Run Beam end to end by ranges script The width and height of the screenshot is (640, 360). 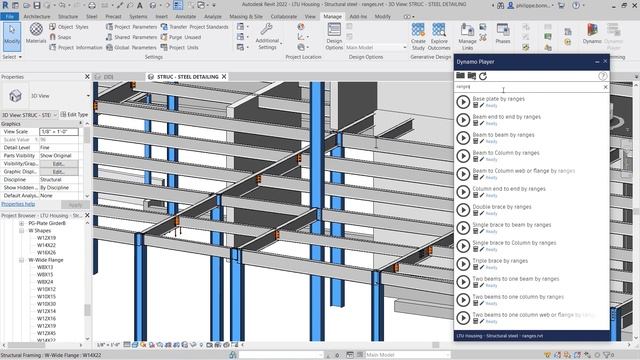[x=463, y=120]
